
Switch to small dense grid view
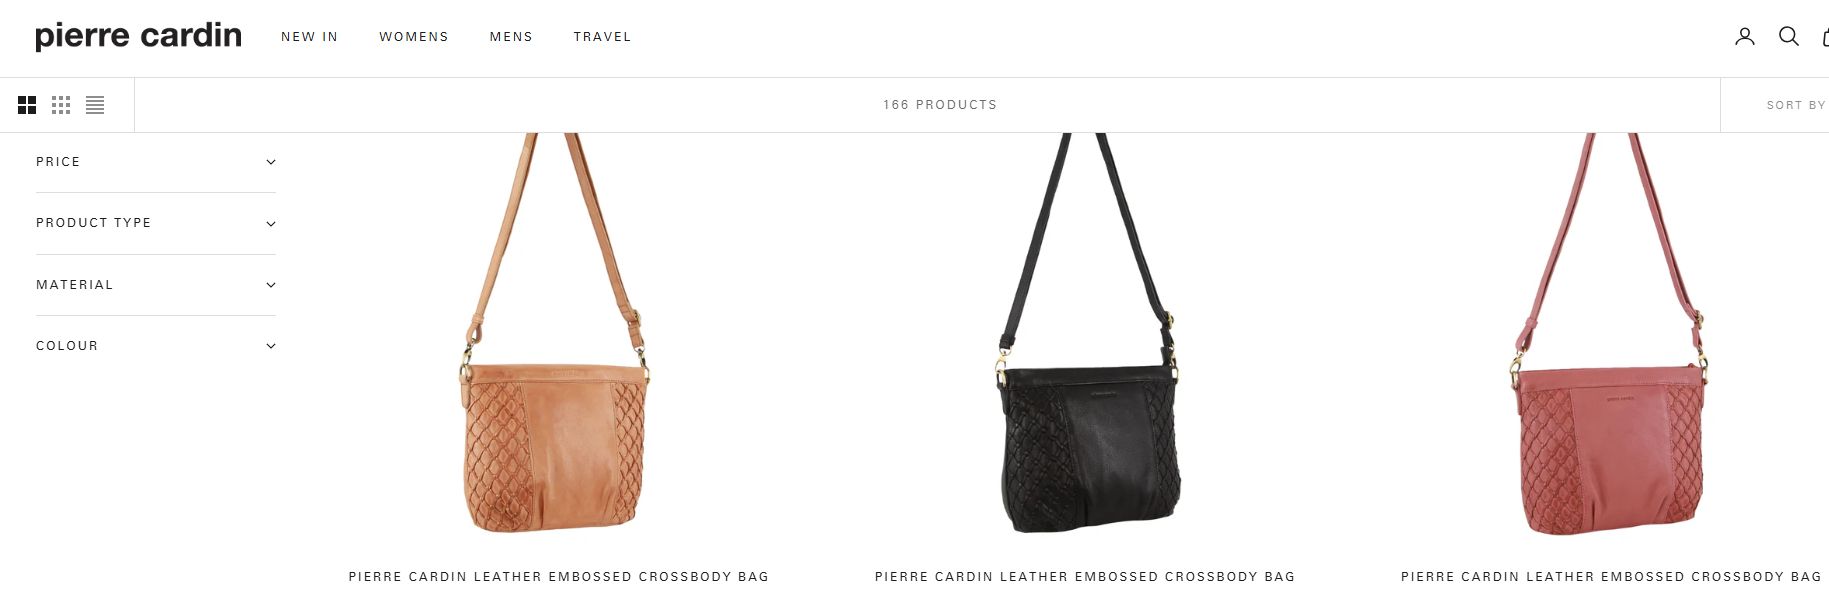[61, 105]
